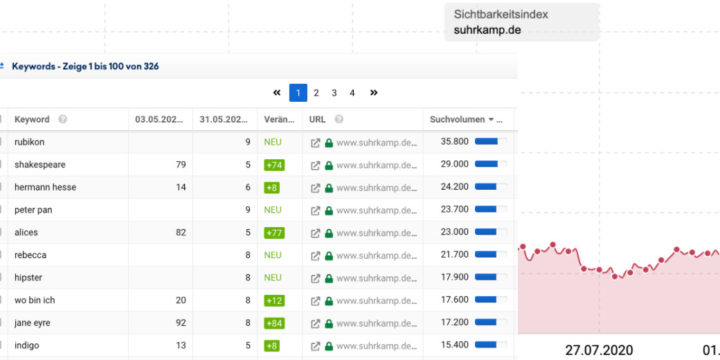Go to last page with double-right arrows
Image resolution: width=720 pixels, height=360 pixels.
[373, 93]
